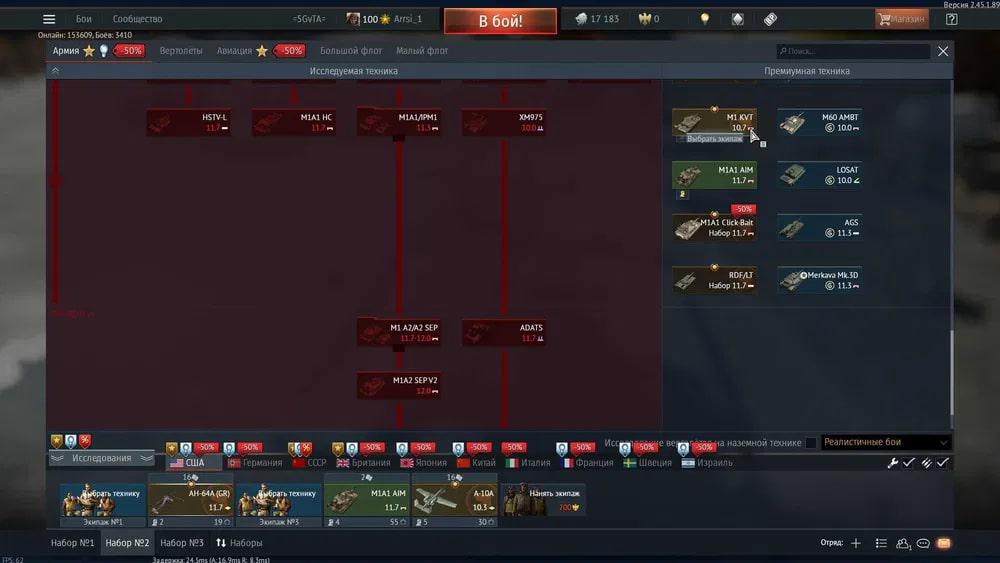Click the wrench repair icon
Viewport: 1000px width, 563px height.
[893, 463]
